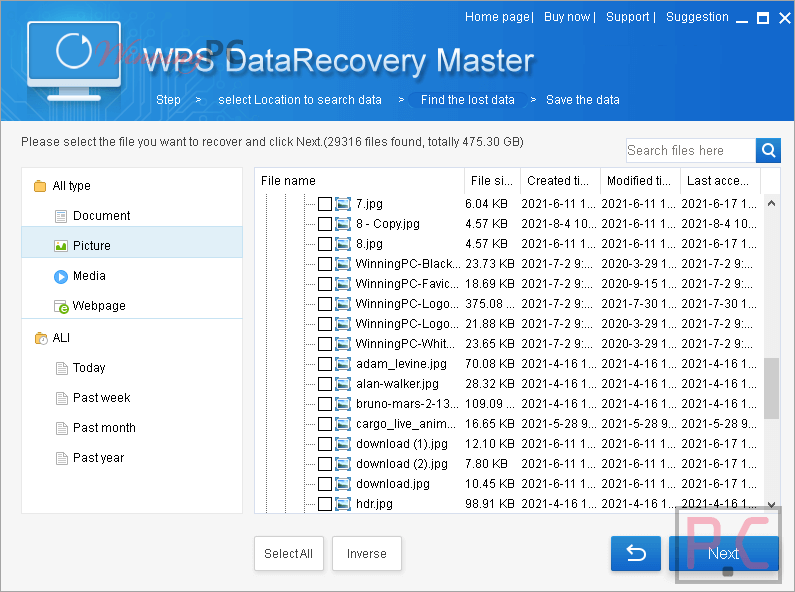The height and width of the screenshot is (592, 795).
Task: Open the Buy now link
Action: tap(567, 17)
